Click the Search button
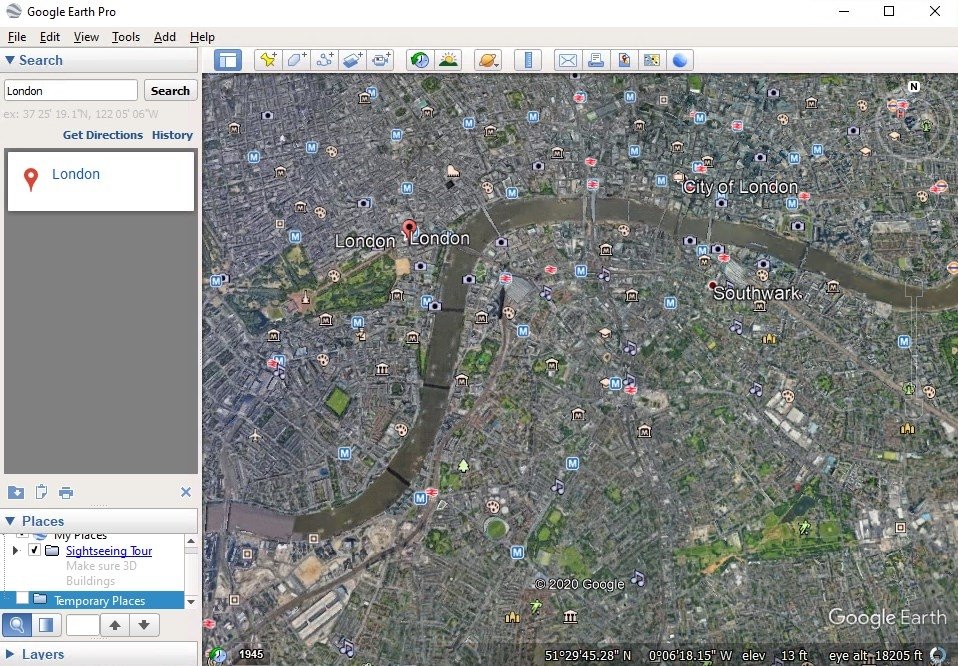Image resolution: width=958 pixels, height=666 pixels. (x=170, y=90)
